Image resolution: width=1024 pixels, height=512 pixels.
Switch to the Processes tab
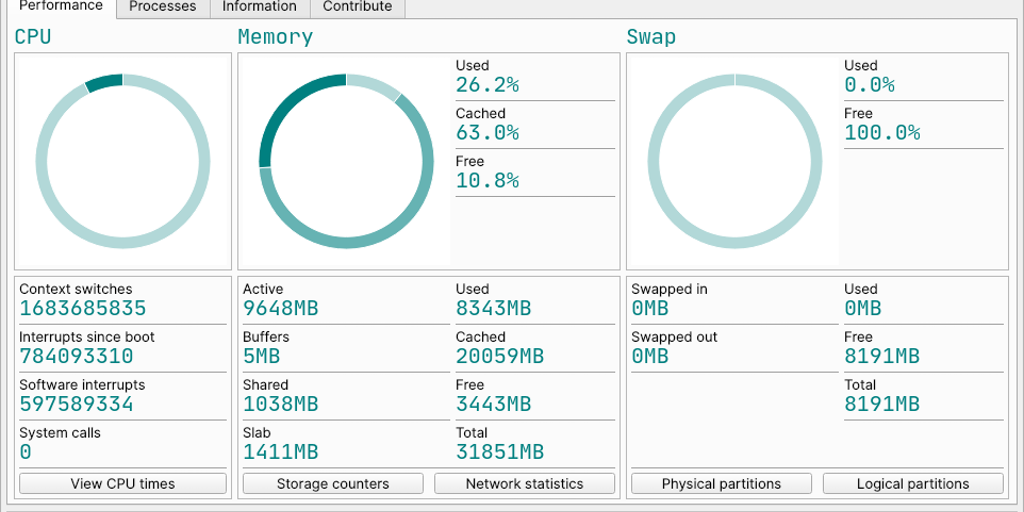[162, 7]
